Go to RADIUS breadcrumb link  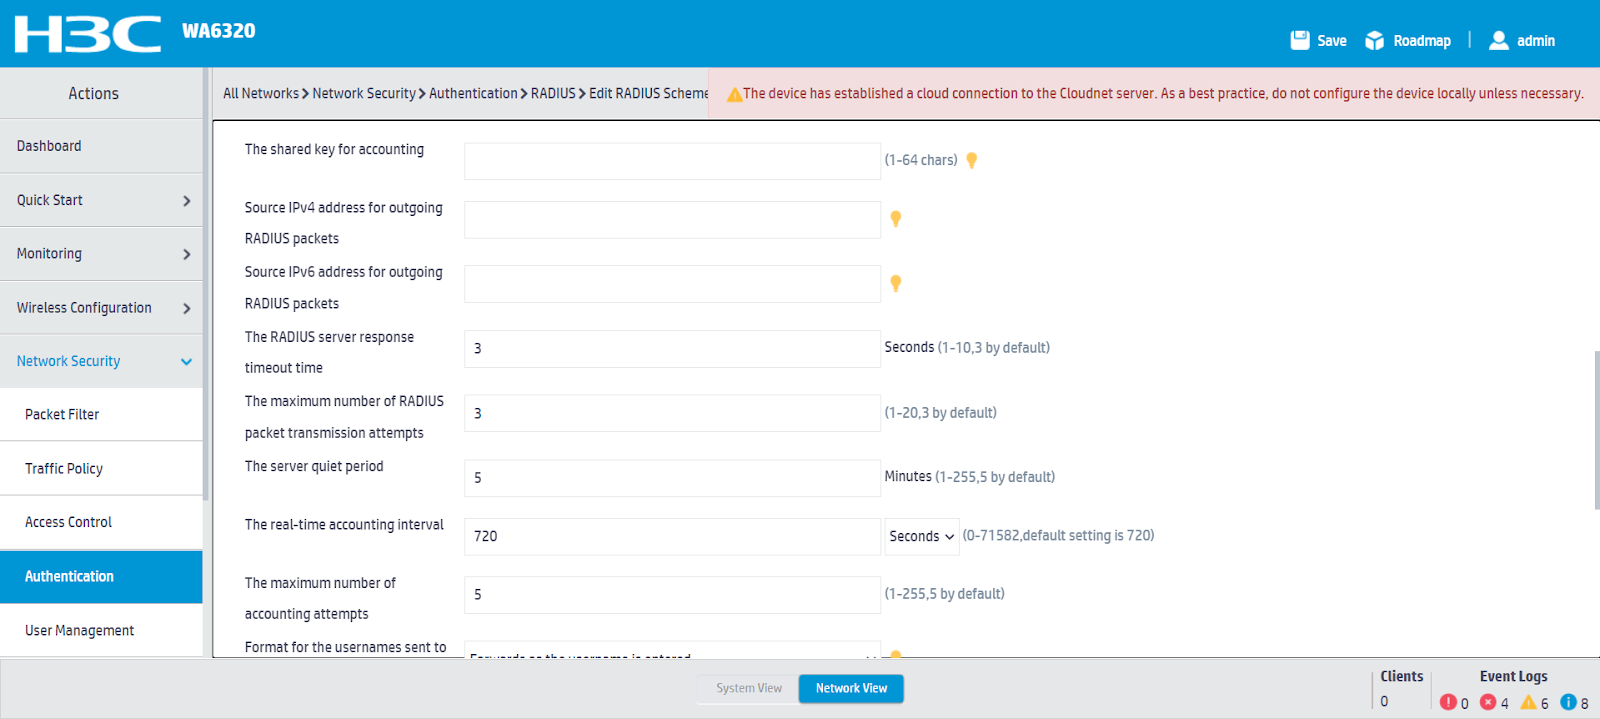coord(553,93)
